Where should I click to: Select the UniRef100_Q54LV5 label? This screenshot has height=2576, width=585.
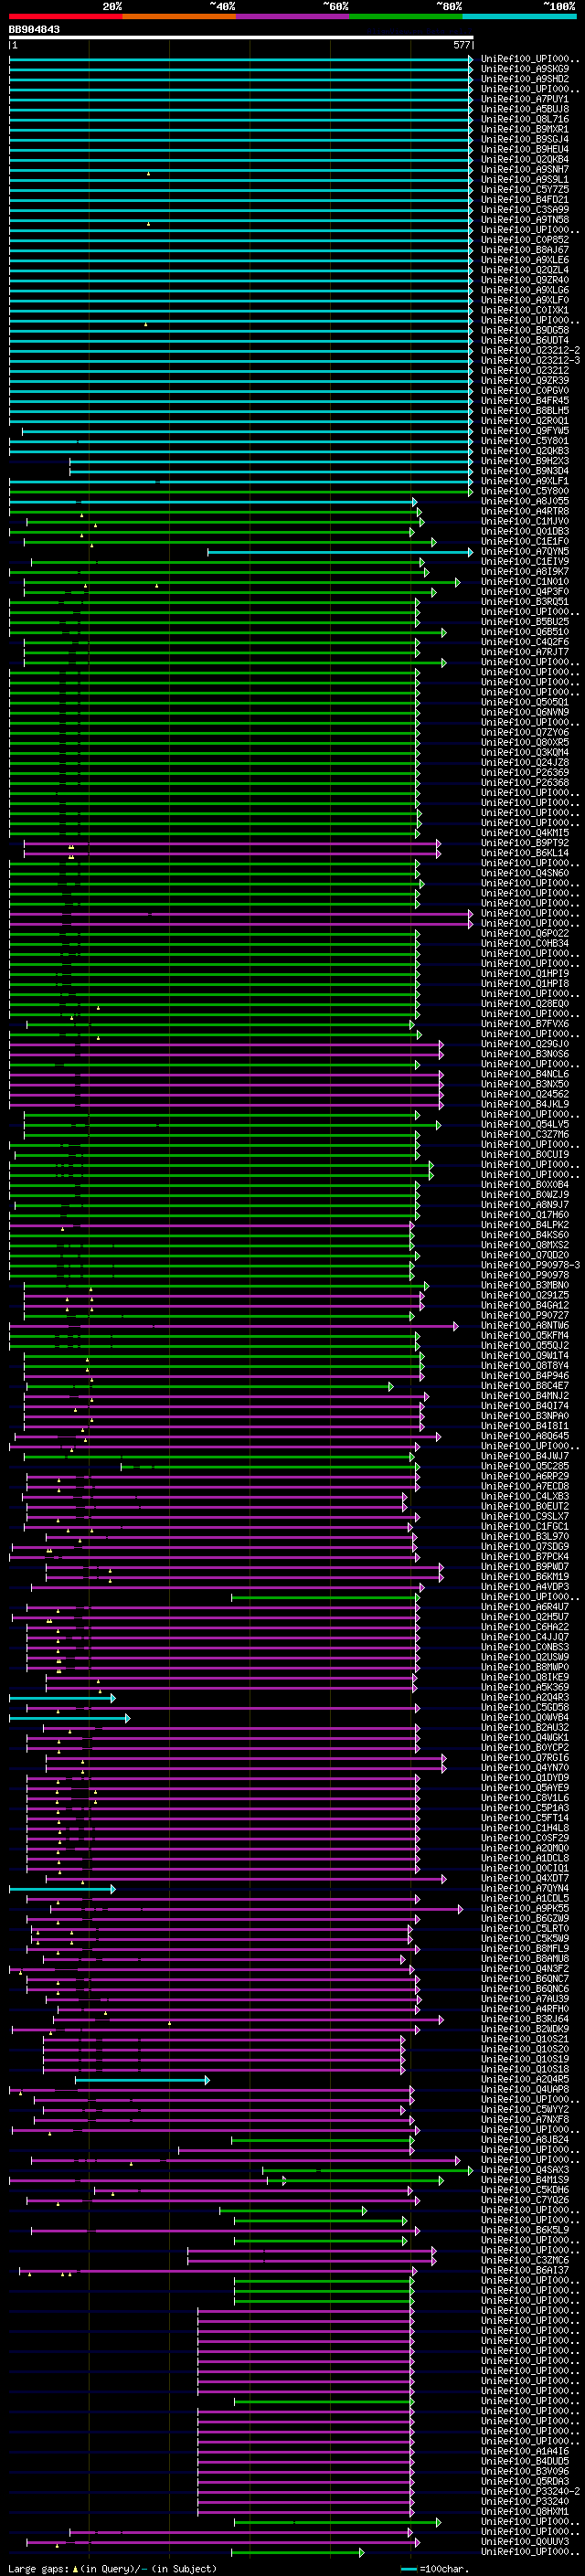[x=524, y=1124]
